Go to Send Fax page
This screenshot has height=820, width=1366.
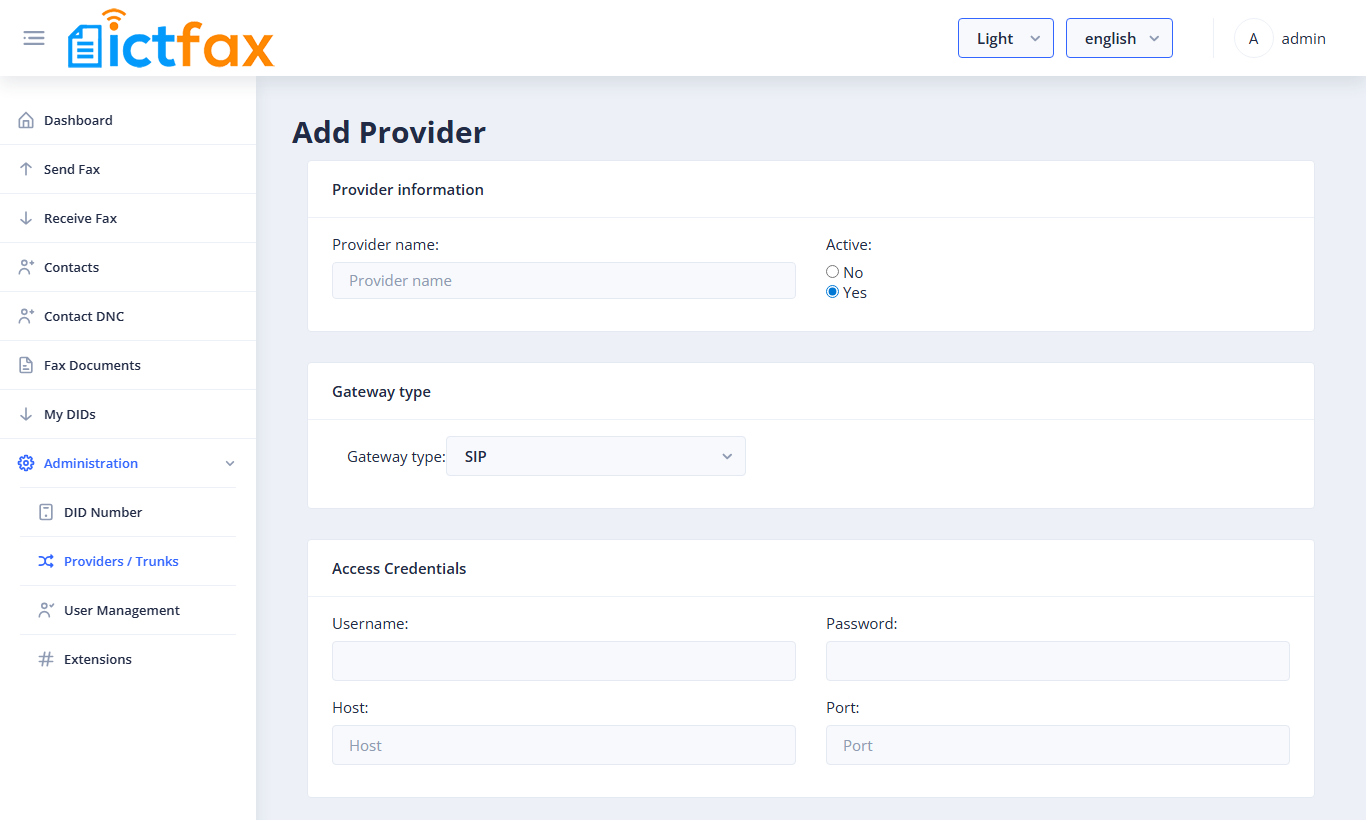coord(72,169)
